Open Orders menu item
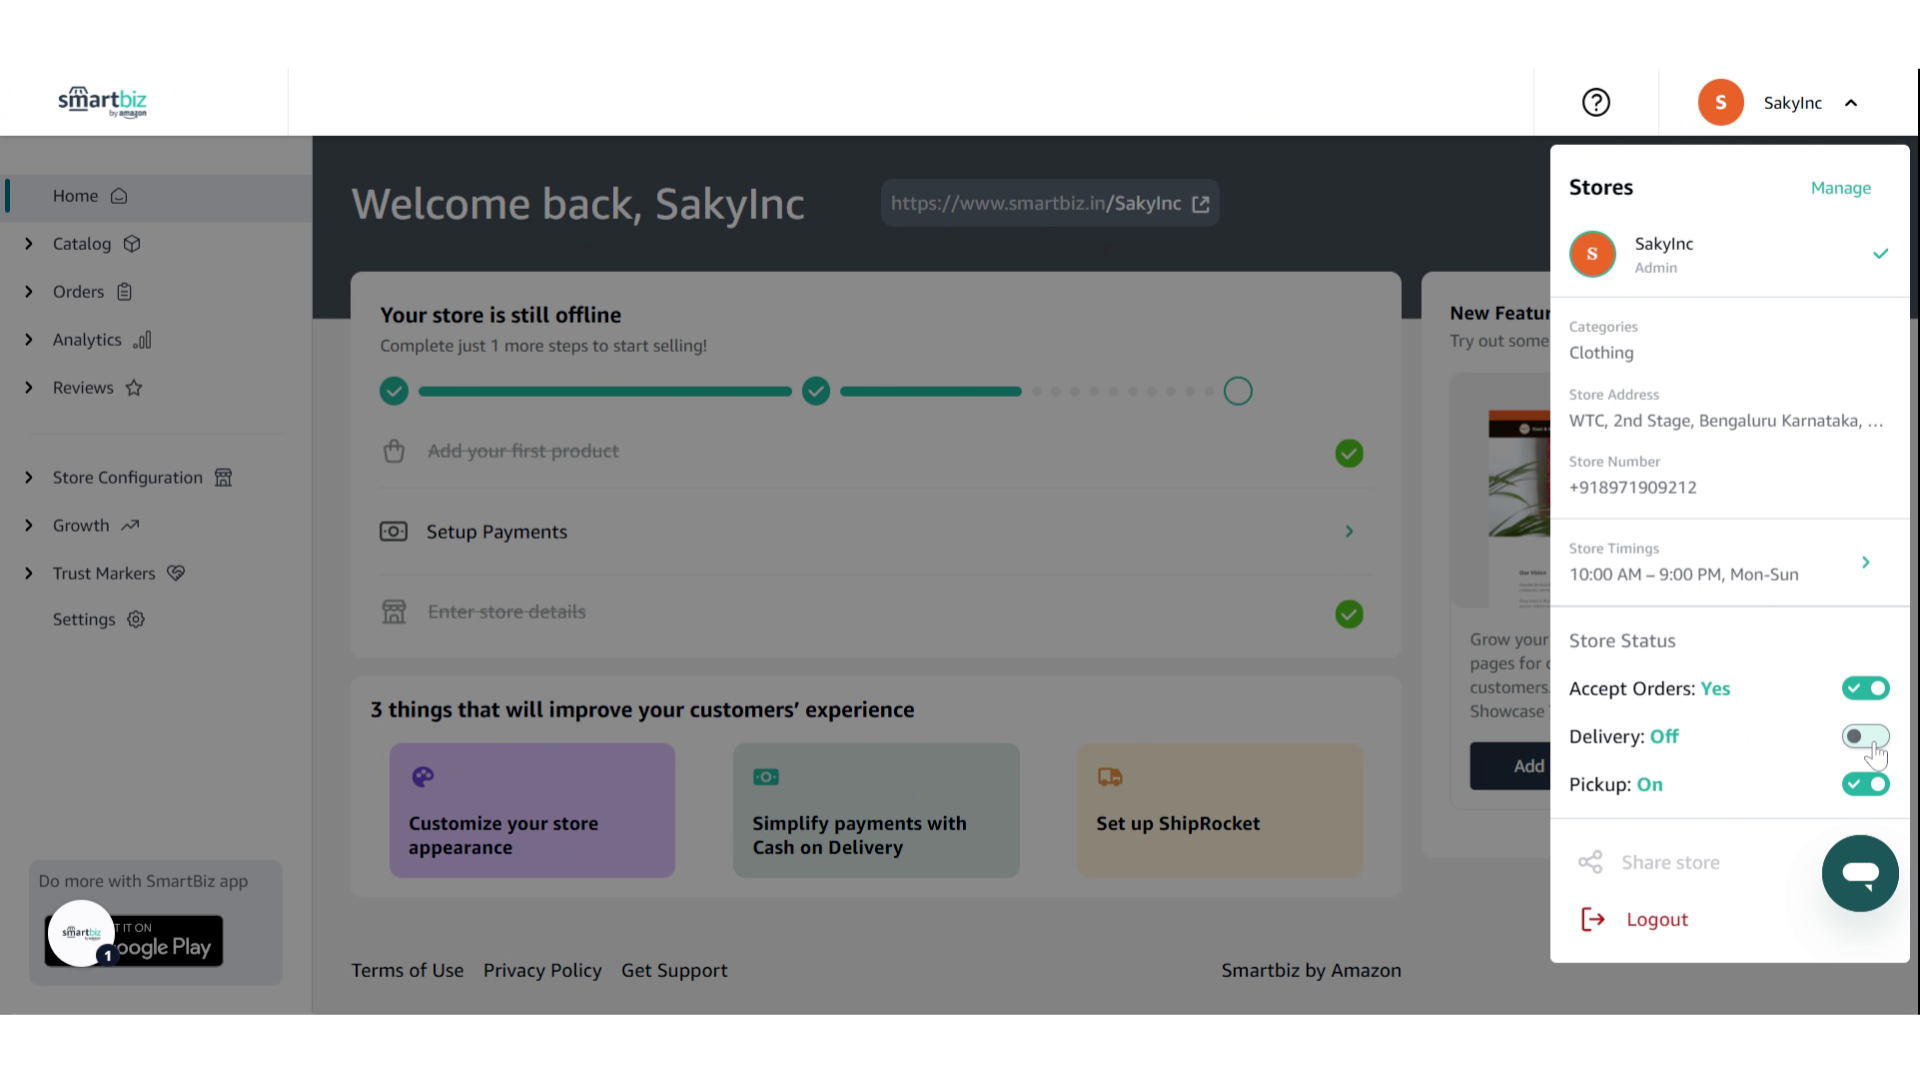Viewport: 1920px width, 1080px height. tap(78, 292)
